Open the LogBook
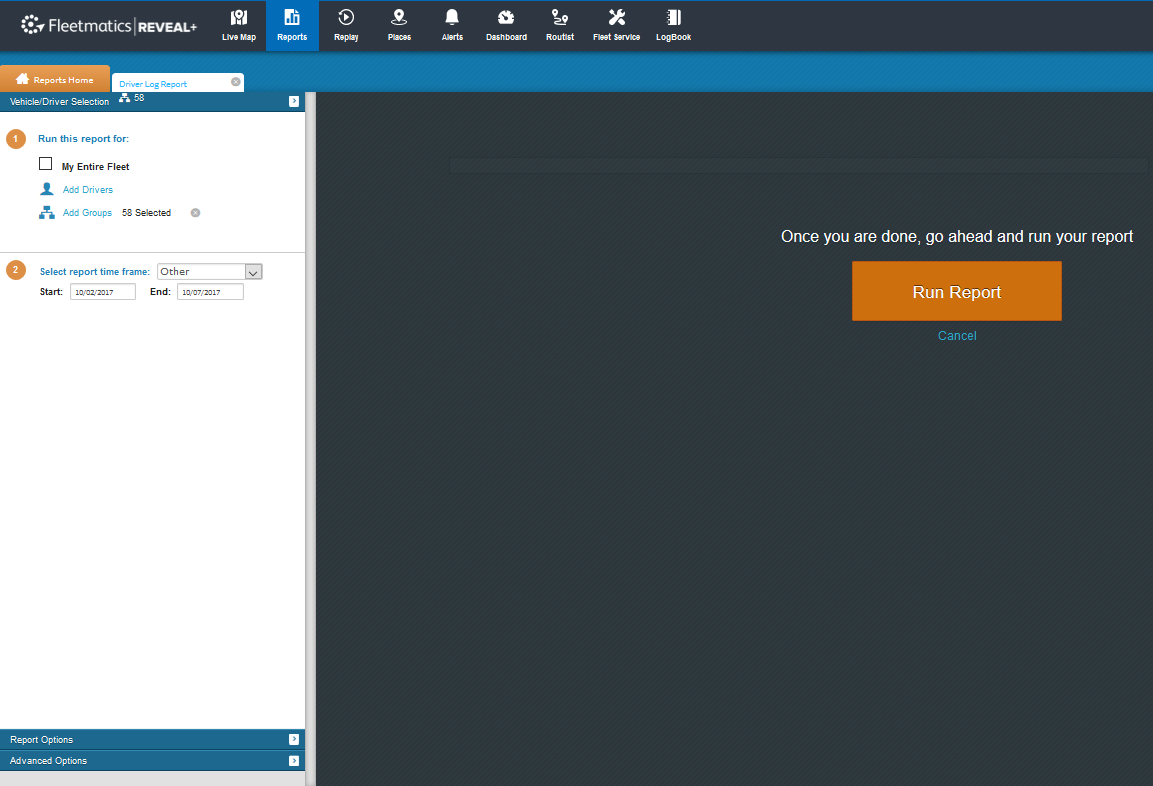 [673, 26]
